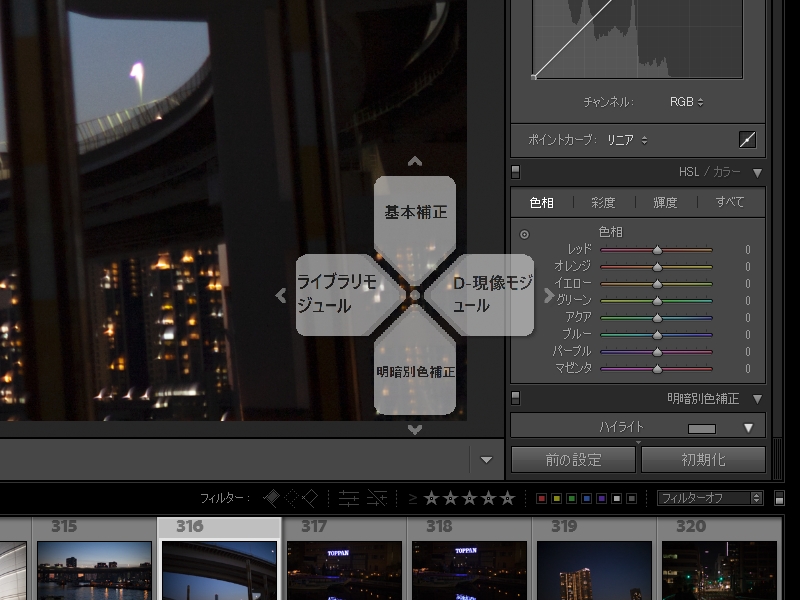The width and height of the screenshot is (800, 600).
Task: Click the up arrow above 基本補正 overlay
Action: 415,161
